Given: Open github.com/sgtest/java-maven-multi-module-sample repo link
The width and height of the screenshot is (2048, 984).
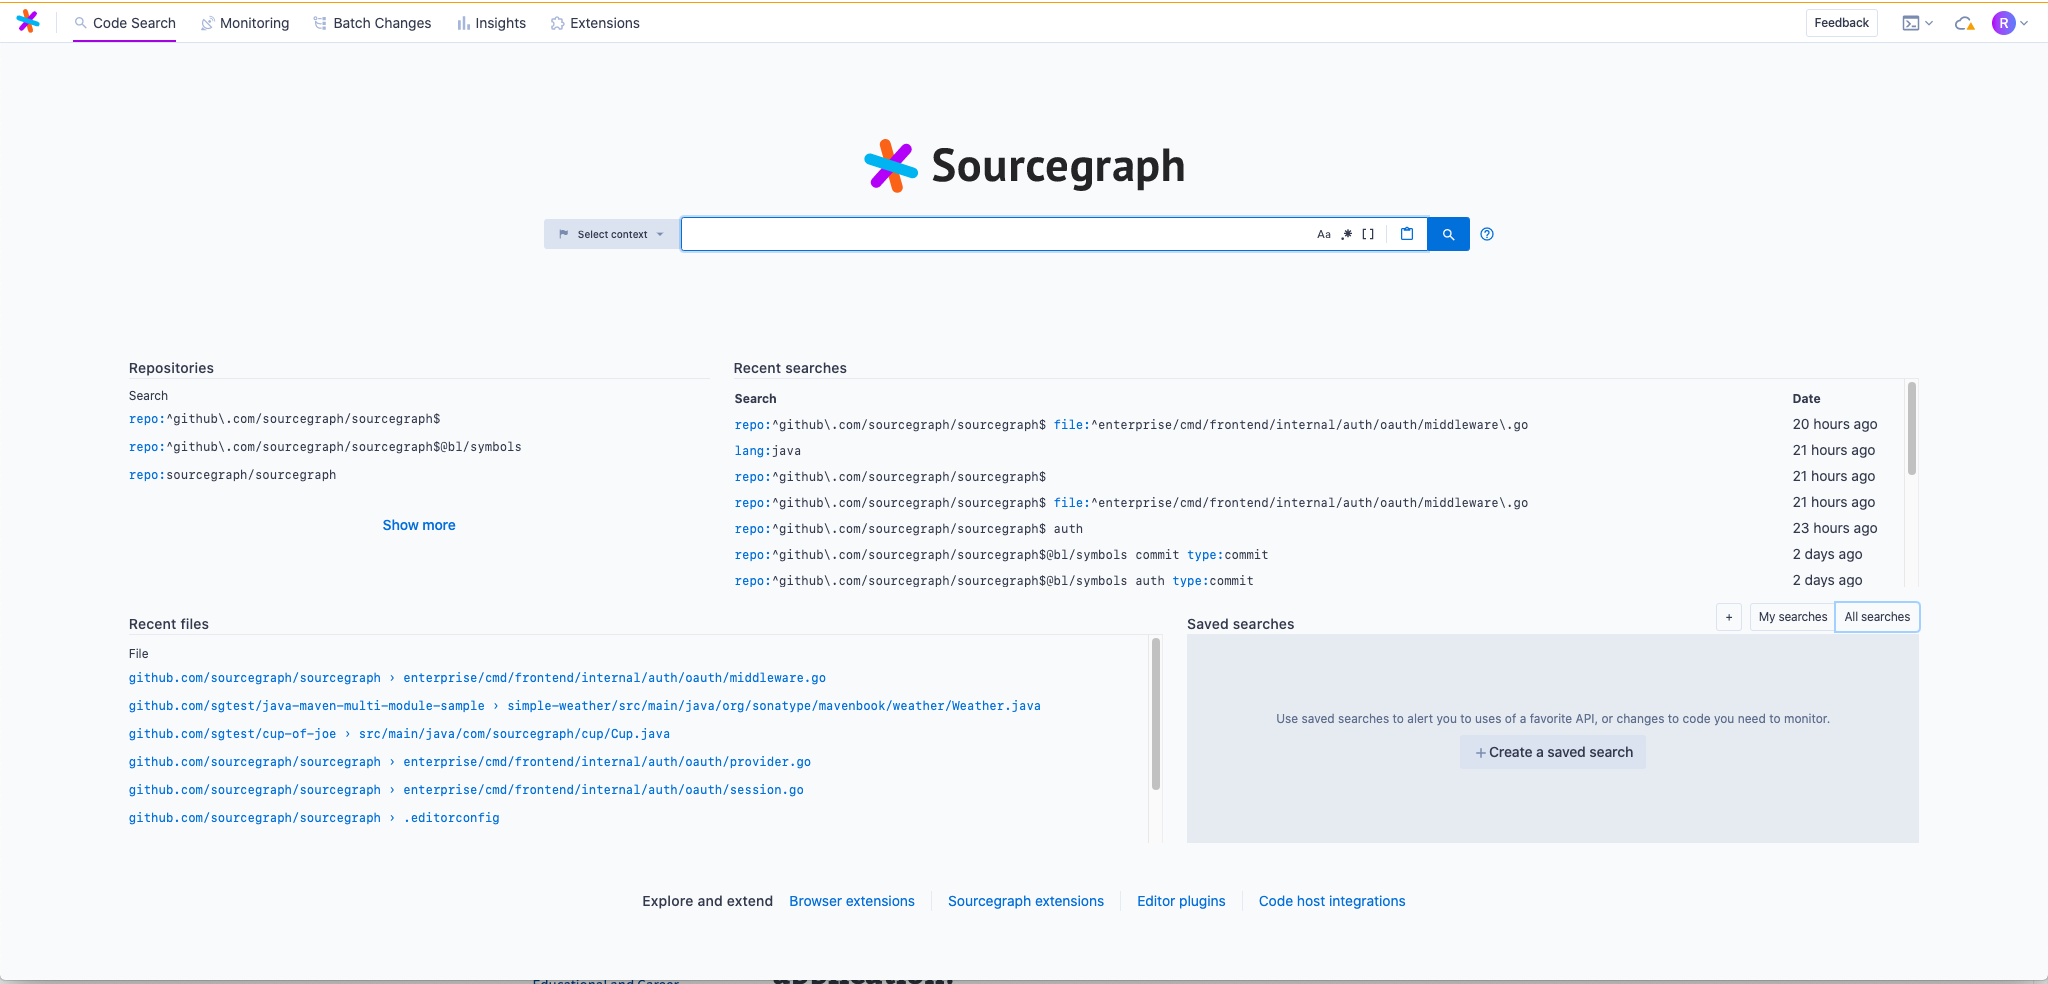Looking at the screenshot, I should pos(306,706).
